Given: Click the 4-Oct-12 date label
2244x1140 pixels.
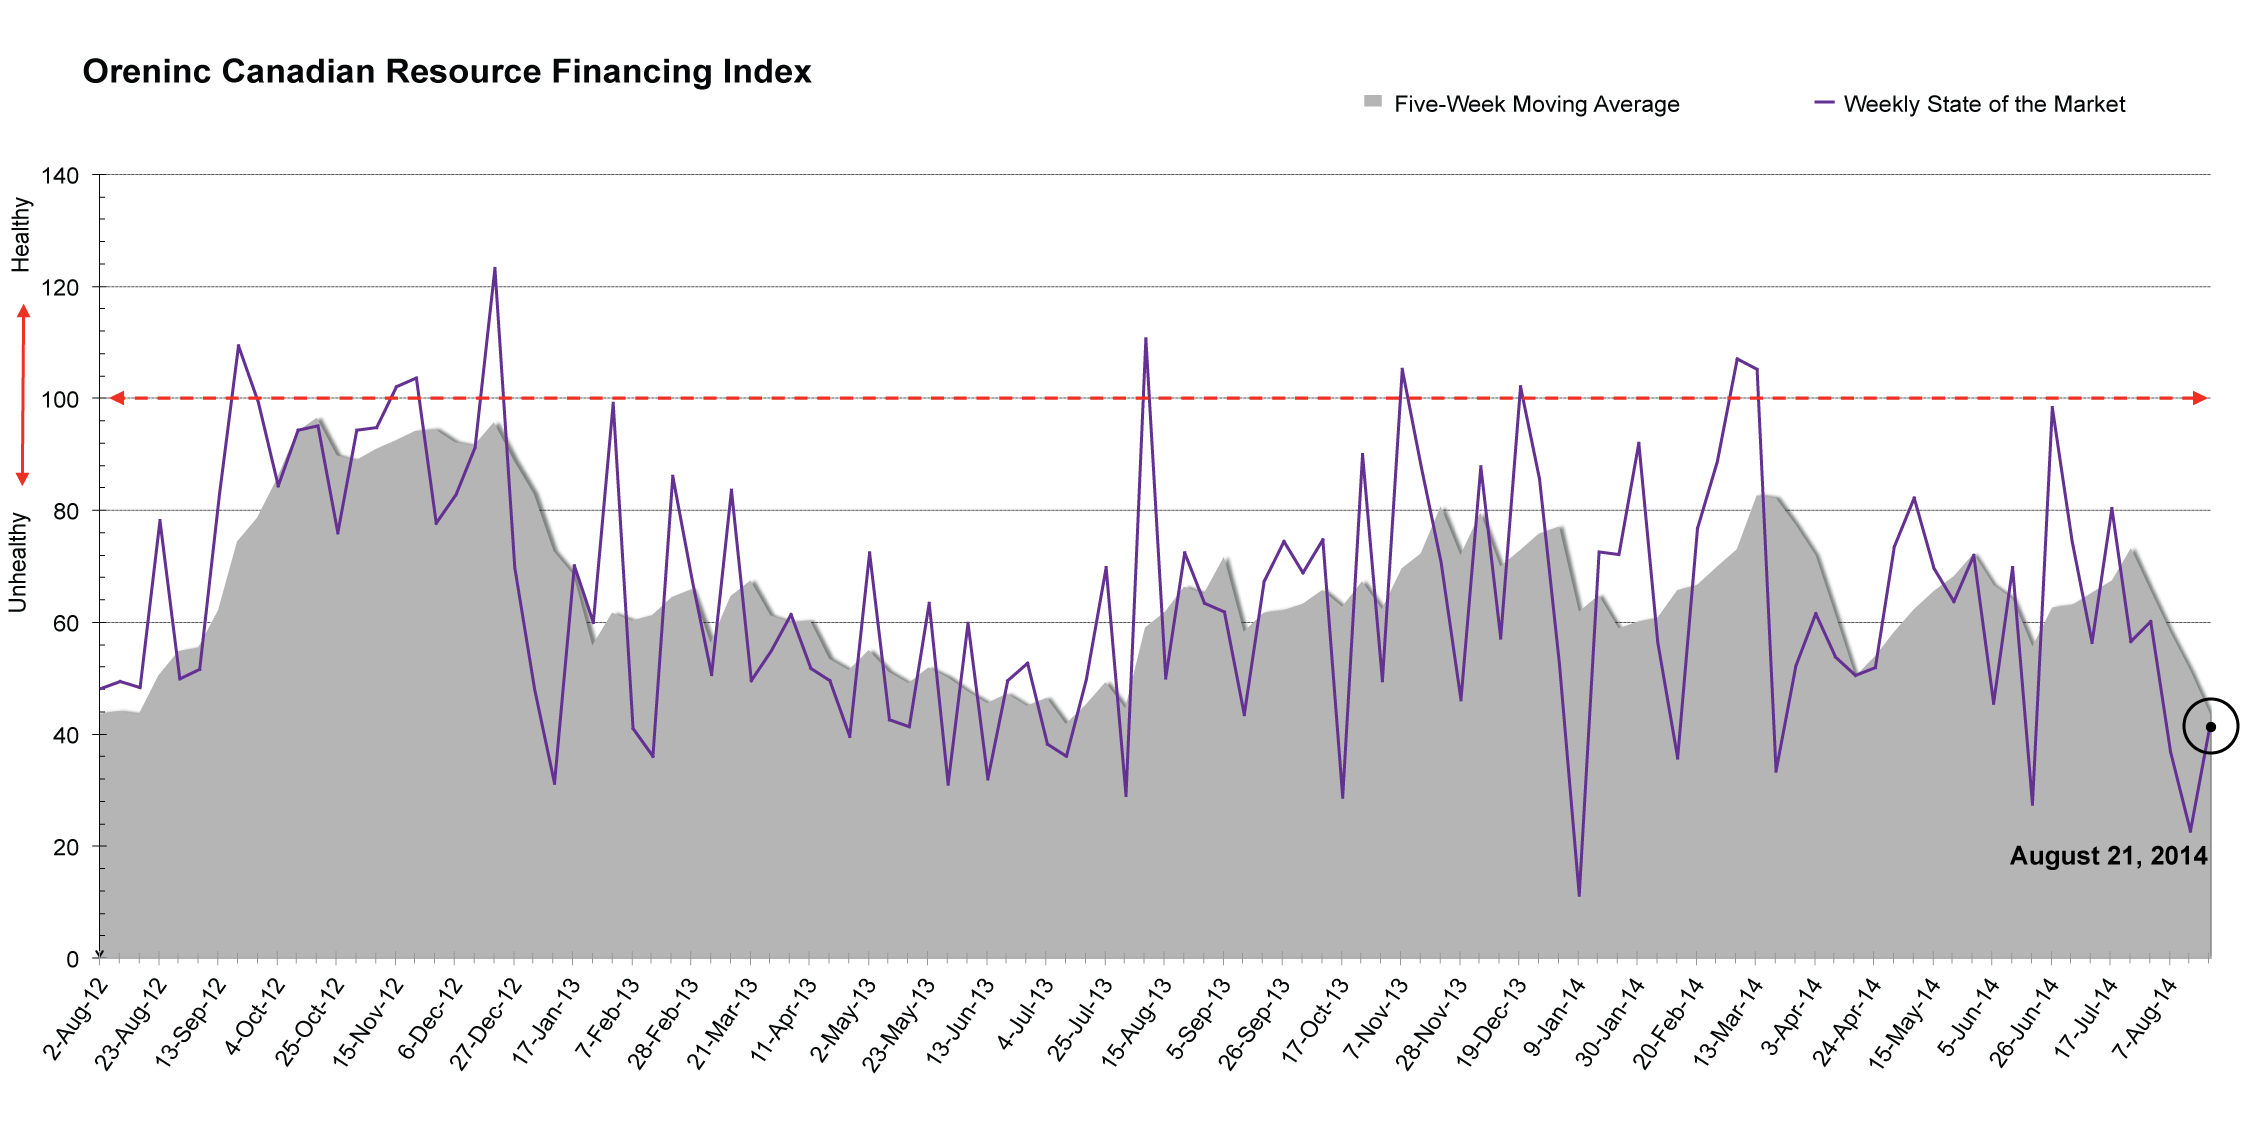Looking at the screenshot, I should [x=255, y=1017].
